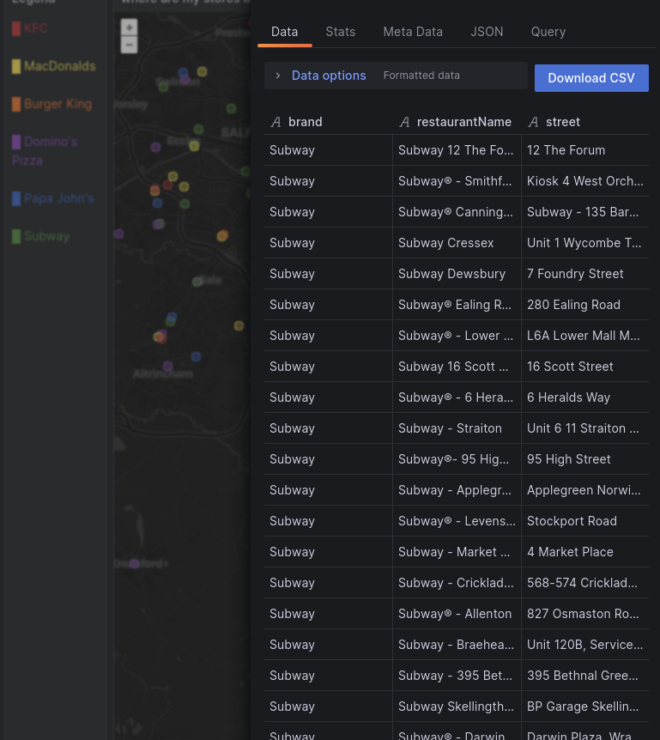Select cell 'Subway® Ealing R...'
Viewport: 660px width, 740px height.
[457, 305]
